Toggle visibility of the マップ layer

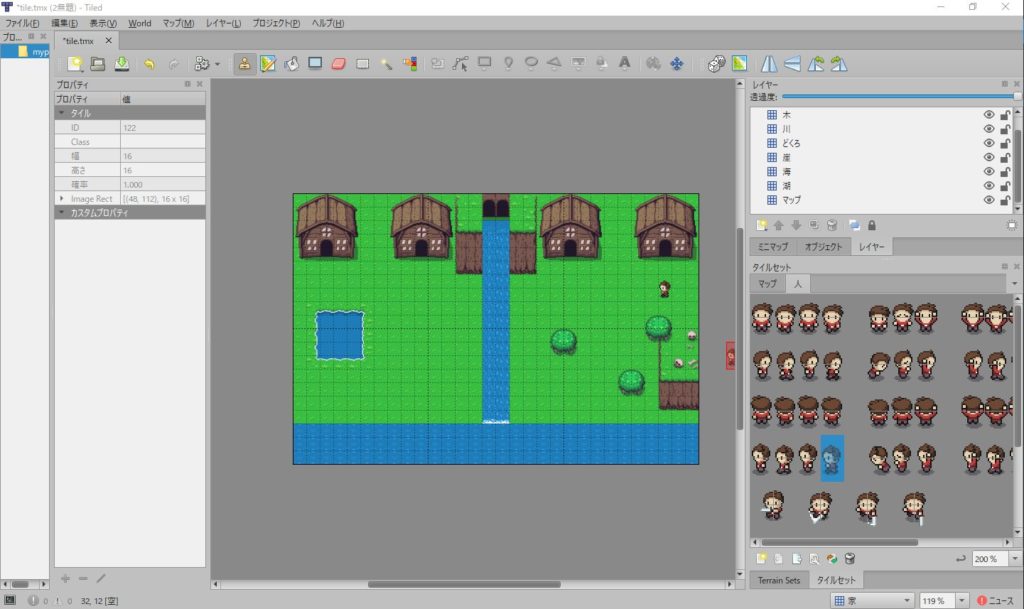click(989, 200)
